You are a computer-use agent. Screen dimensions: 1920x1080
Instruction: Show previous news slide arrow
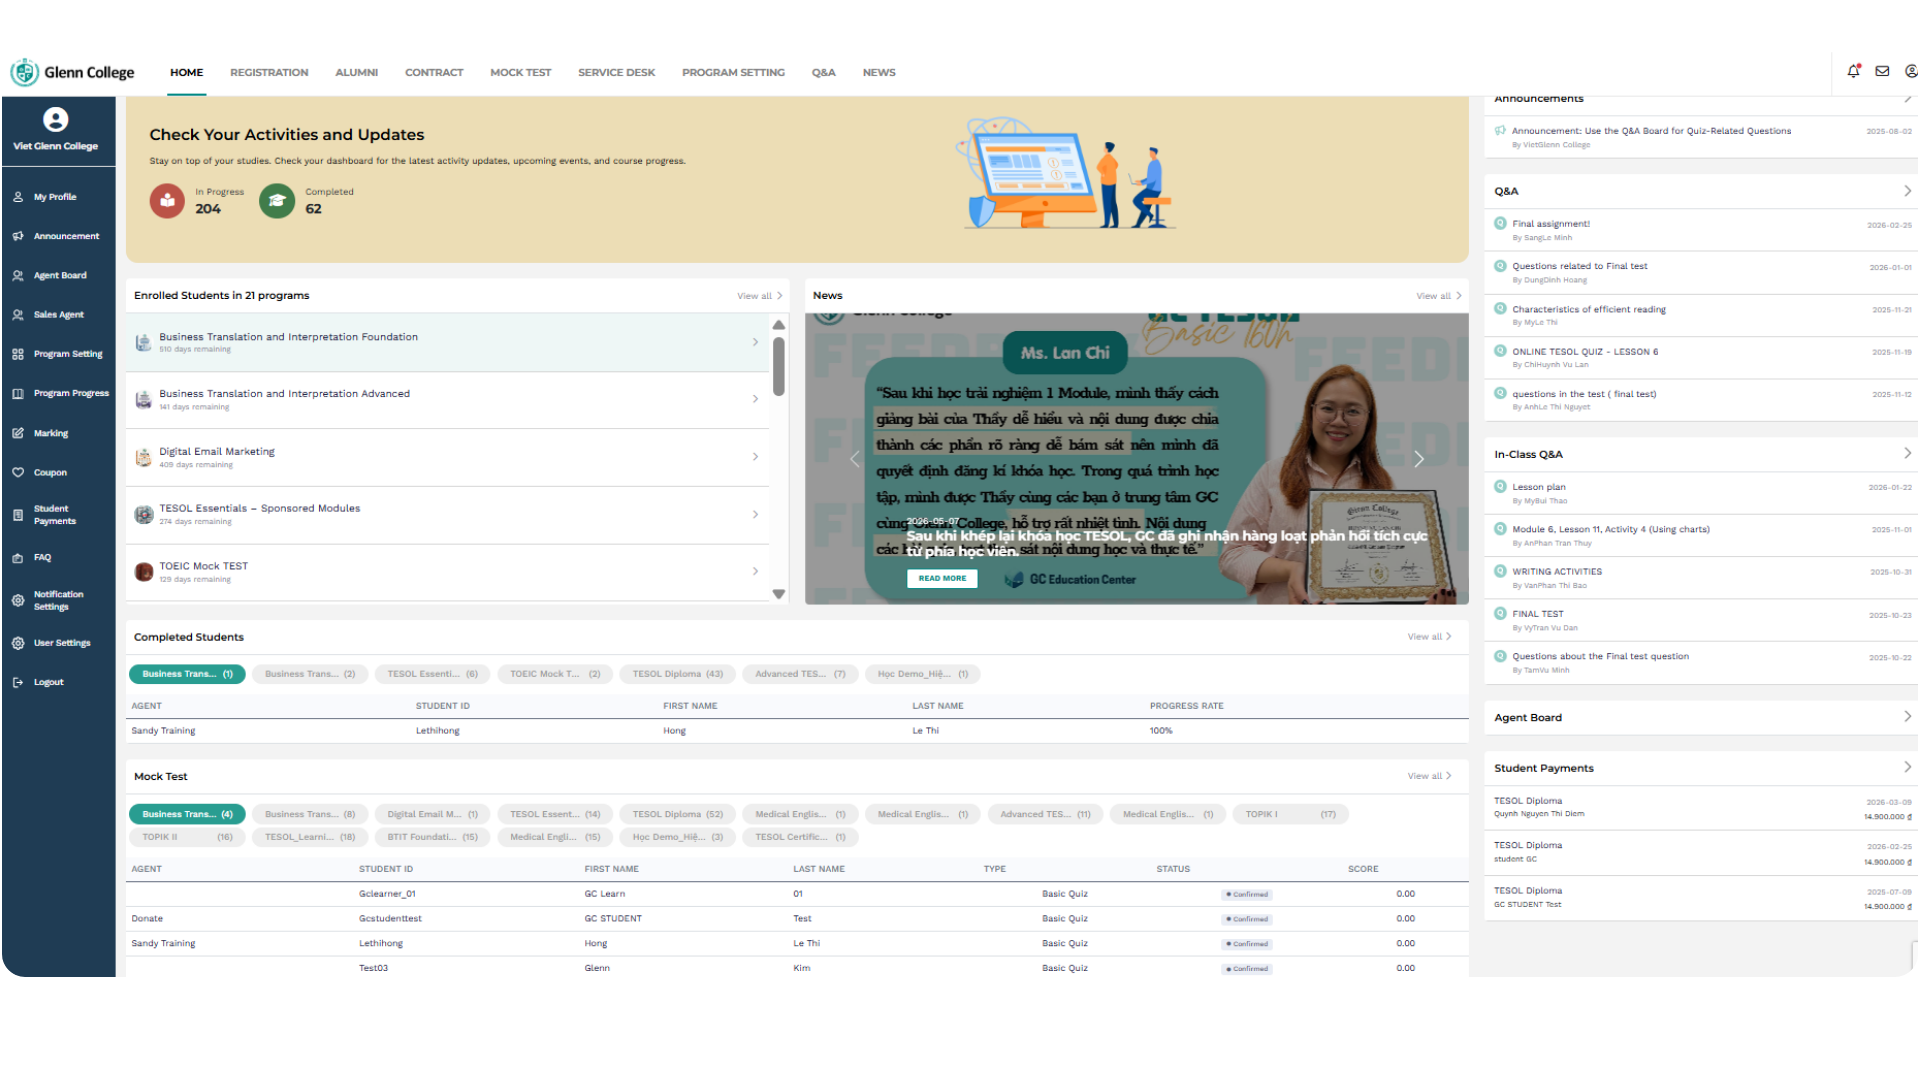point(855,459)
